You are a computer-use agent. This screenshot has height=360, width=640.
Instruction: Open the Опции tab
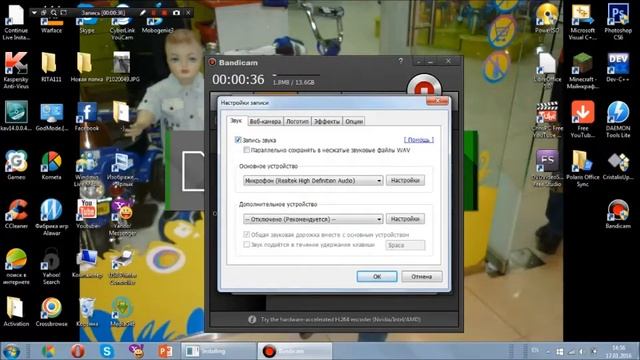coord(354,121)
